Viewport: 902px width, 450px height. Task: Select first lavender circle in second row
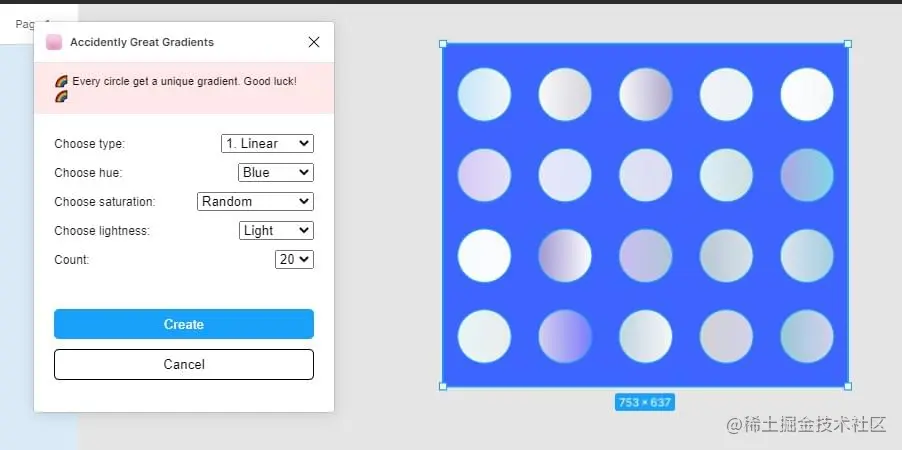point(484,175)
